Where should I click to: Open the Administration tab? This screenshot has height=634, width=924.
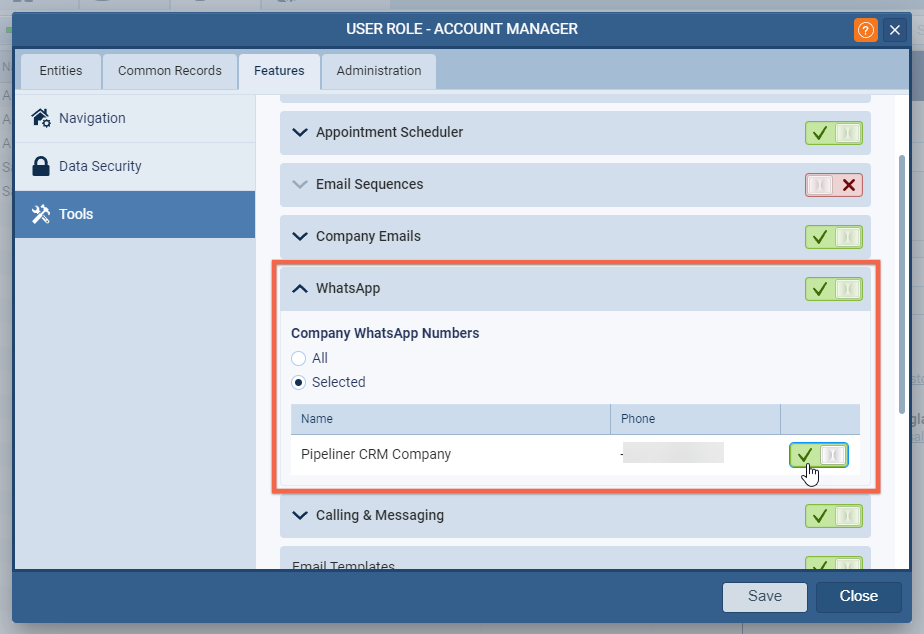click(379, 71)
